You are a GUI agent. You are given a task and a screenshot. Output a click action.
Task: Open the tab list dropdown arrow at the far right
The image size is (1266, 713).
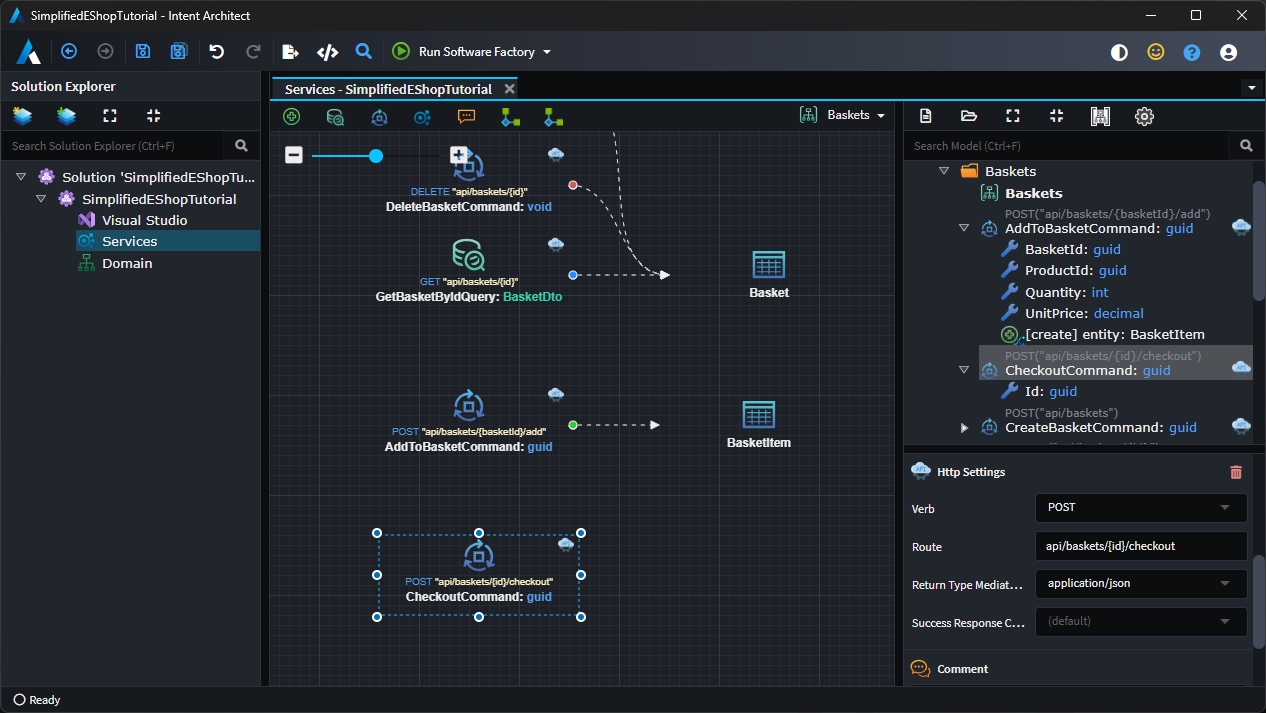click(1252, 88)
